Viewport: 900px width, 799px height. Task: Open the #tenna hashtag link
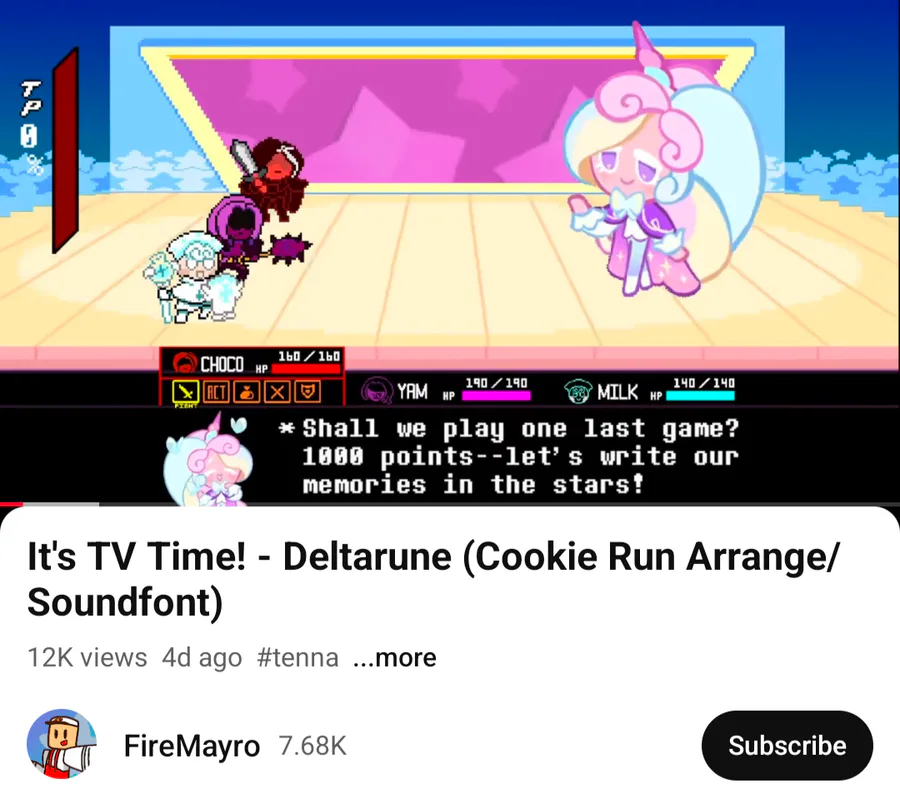(298, 658)
